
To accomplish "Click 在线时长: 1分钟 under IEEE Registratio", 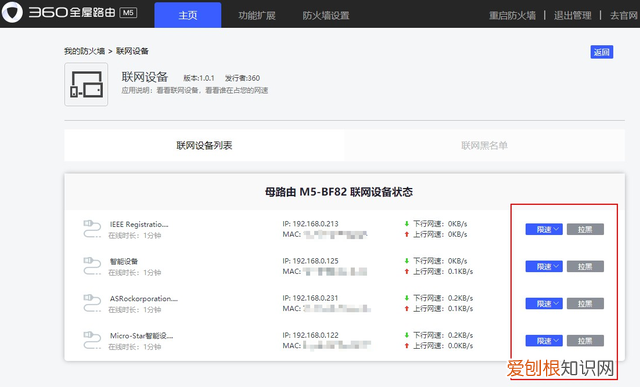I will [135, 236].
